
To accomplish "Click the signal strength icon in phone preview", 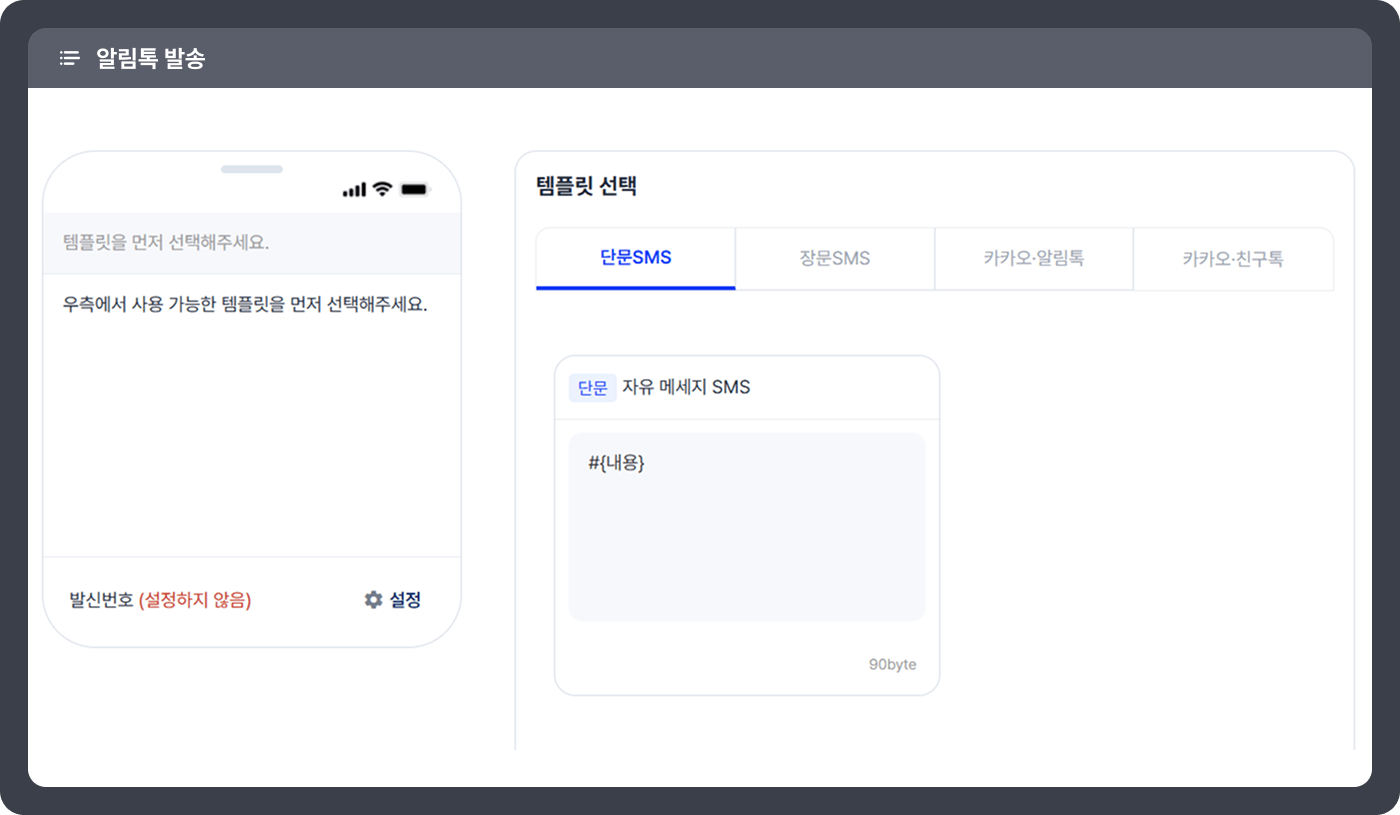I will point(354,190).
